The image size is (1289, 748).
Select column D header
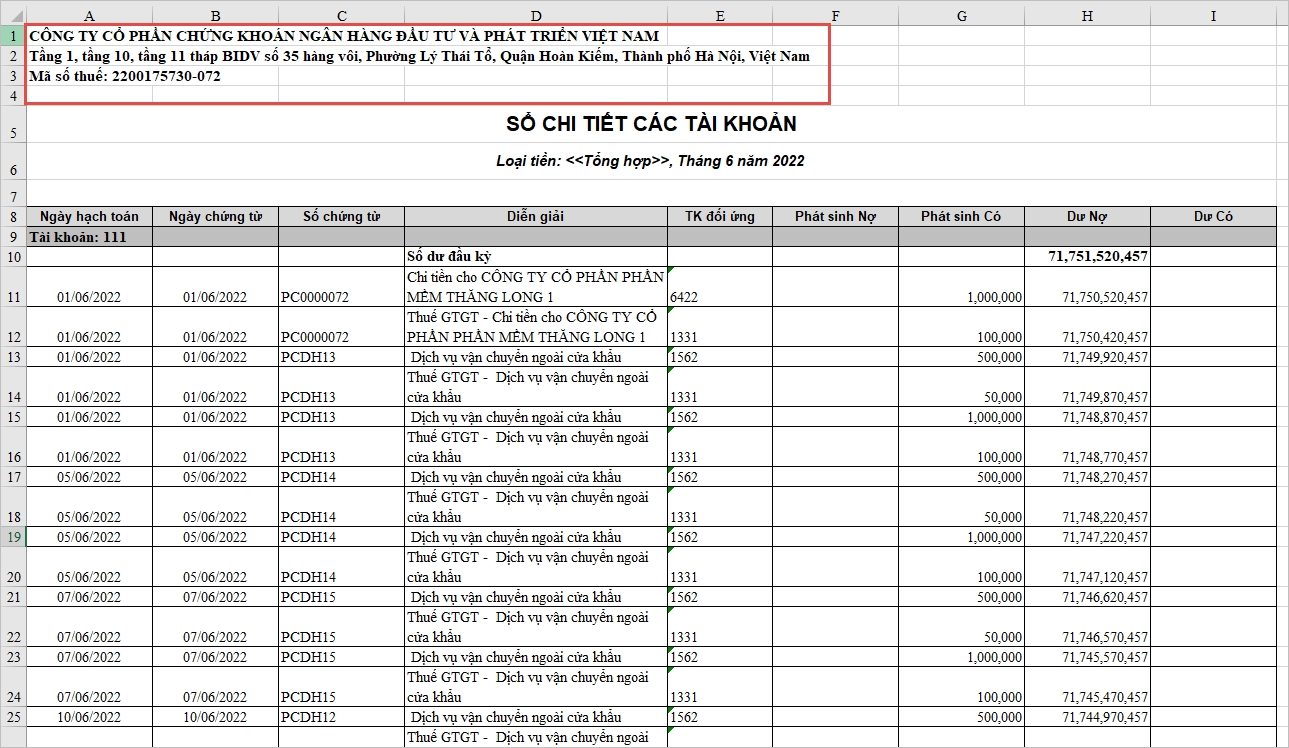536,16
